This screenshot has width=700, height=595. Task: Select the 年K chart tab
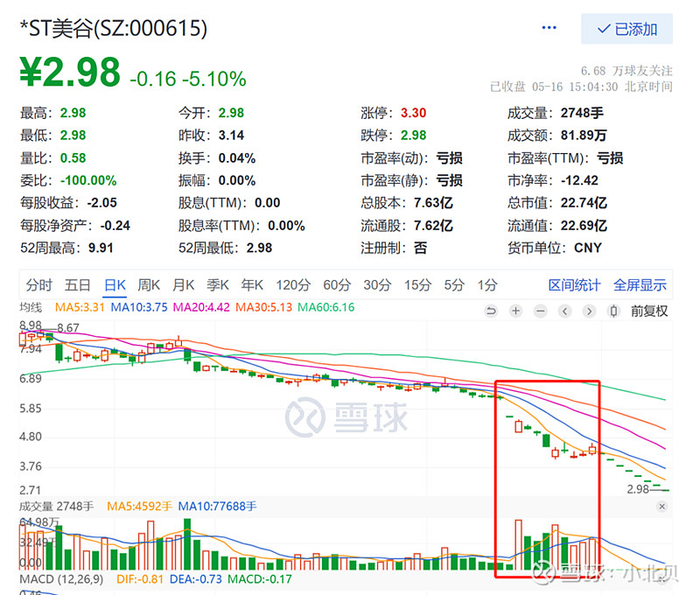pos(252,285)
